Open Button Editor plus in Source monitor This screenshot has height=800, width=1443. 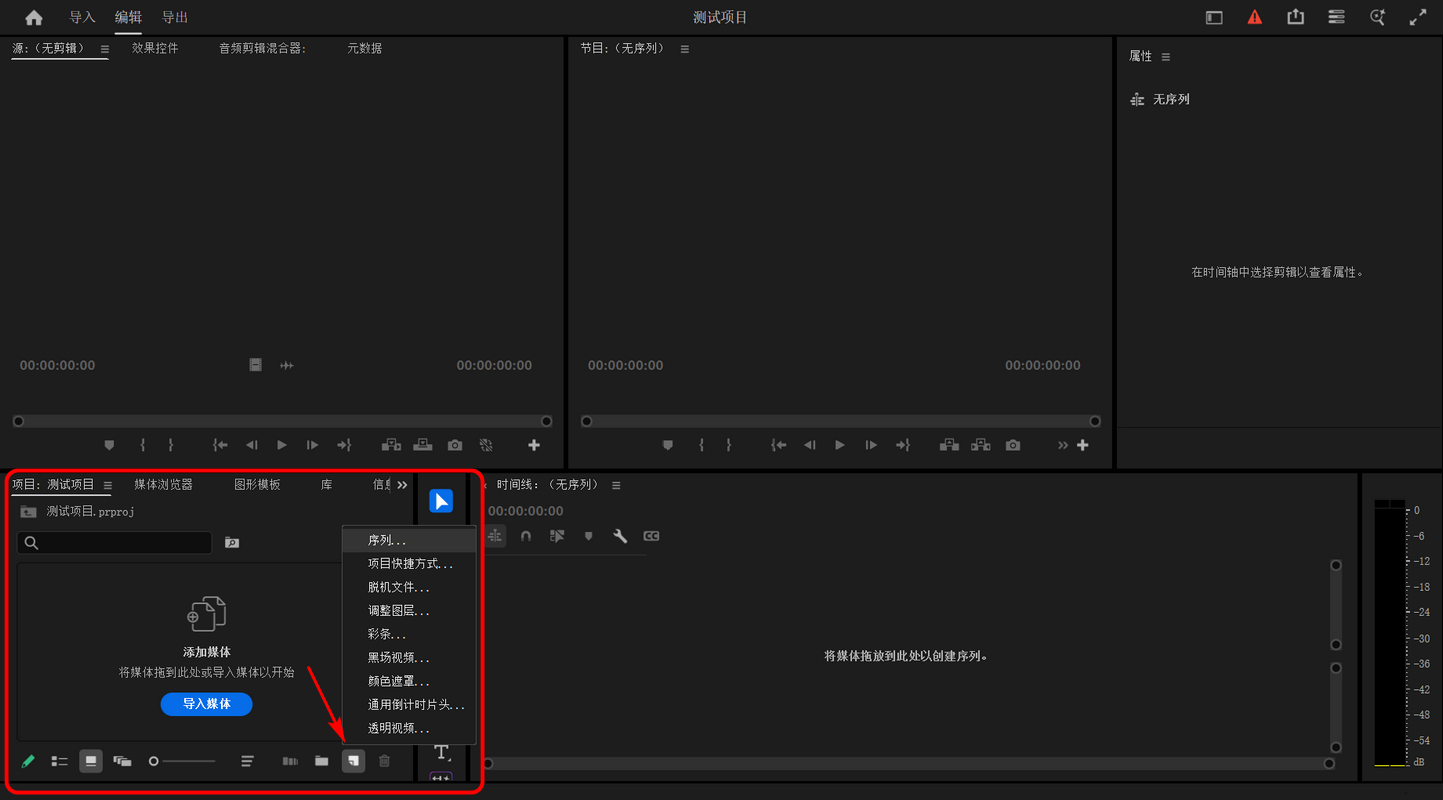point(534,445)
